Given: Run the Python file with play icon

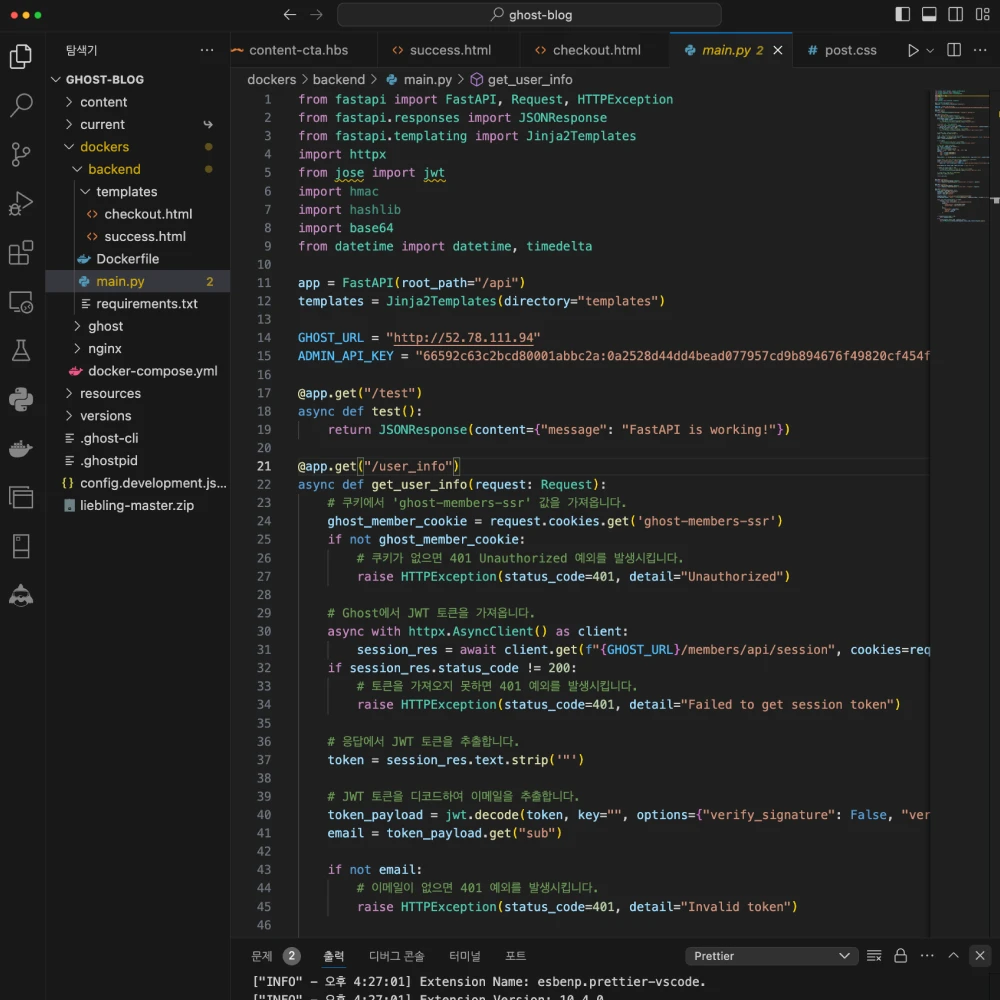Looking at the screenshot, I should pyautogui.click(x=913, y=50).
